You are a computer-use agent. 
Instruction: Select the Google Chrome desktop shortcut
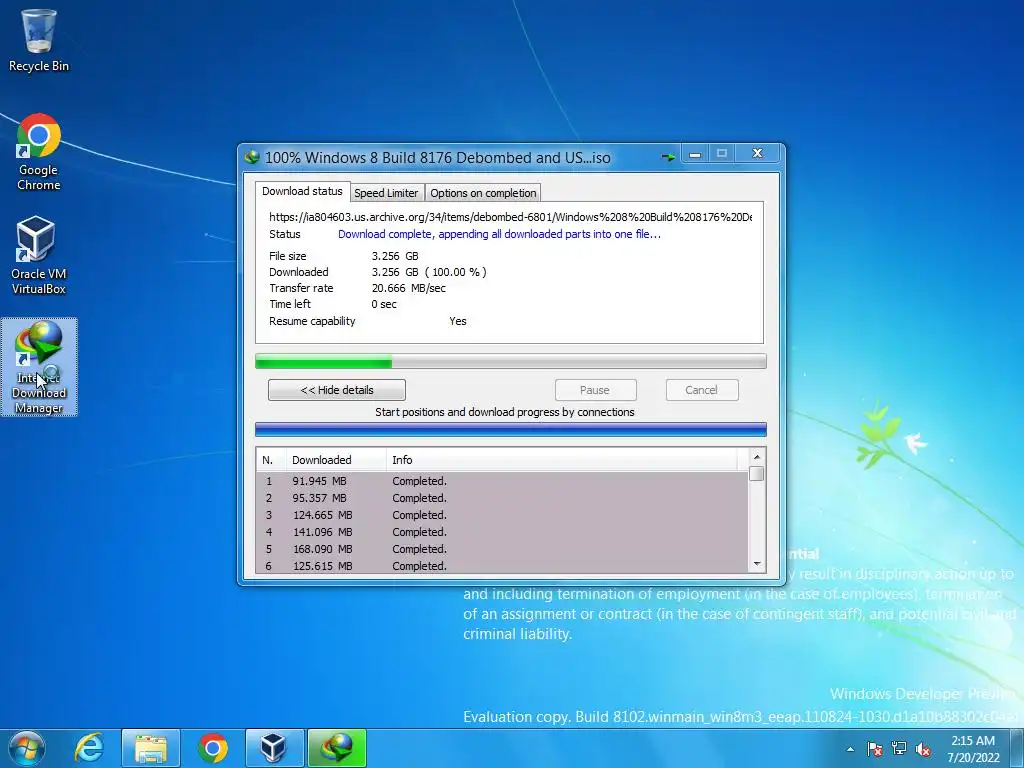(x=39, y=152)
